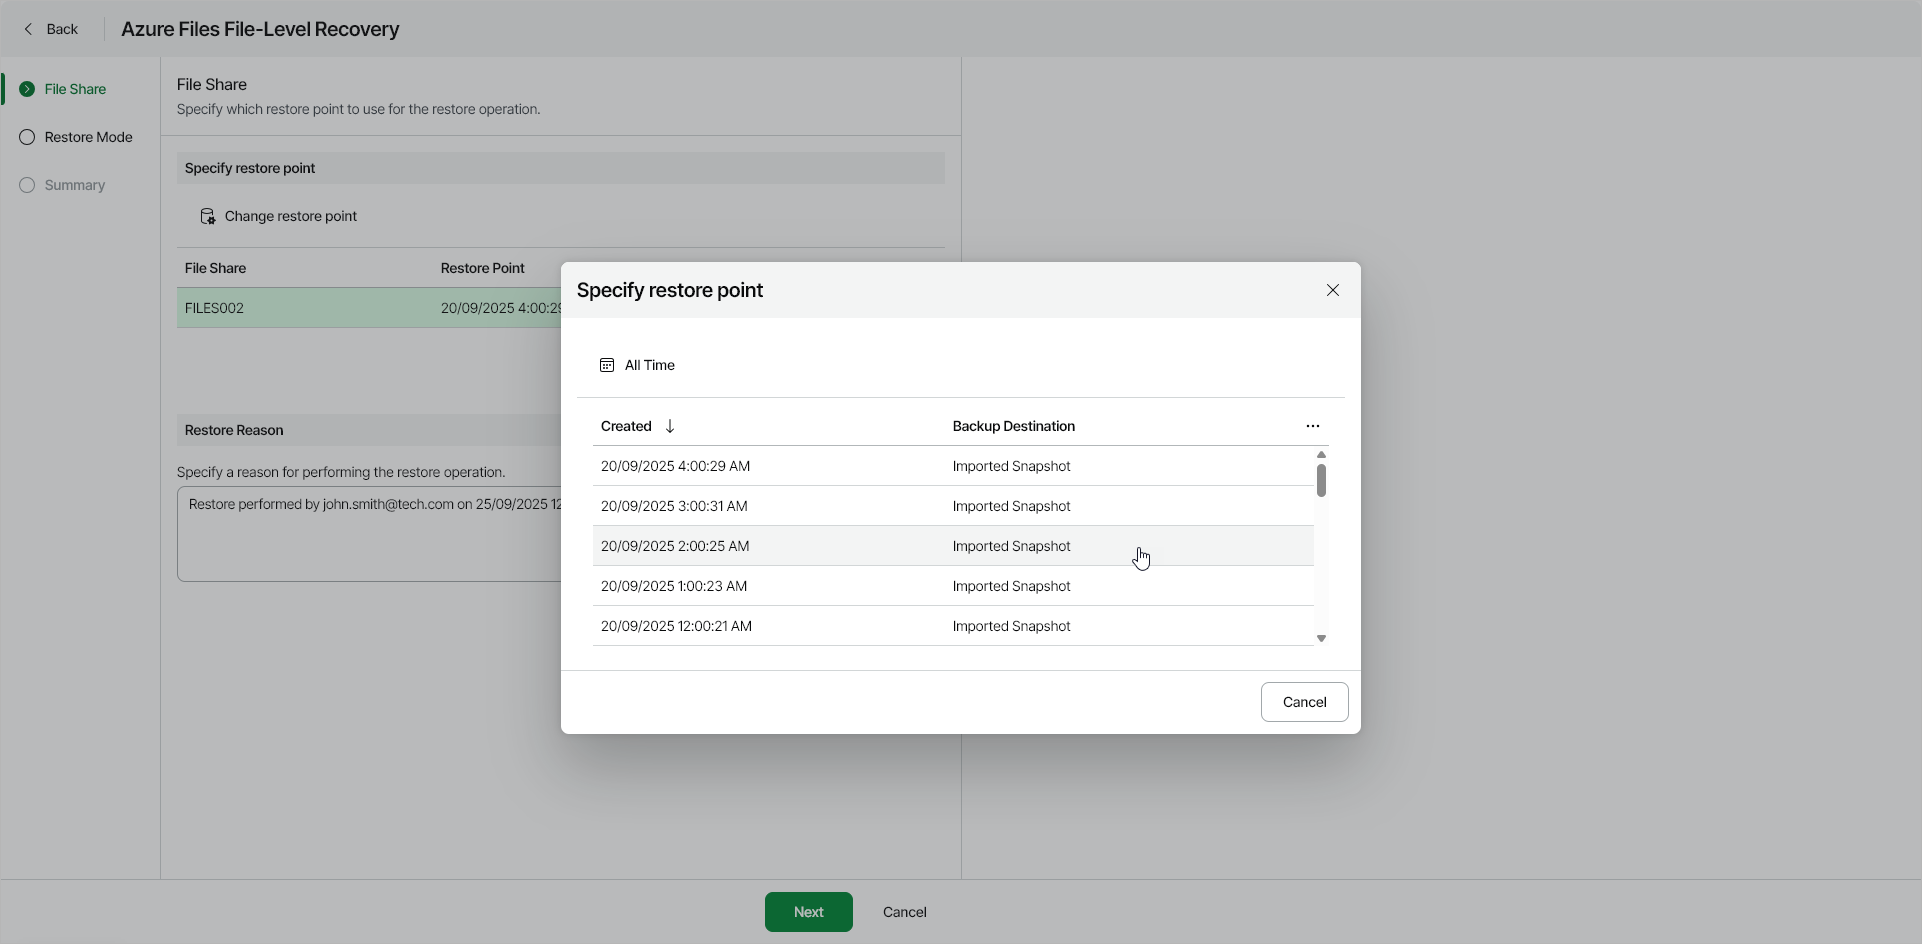Screen dimensions: 1922x944
Task: Click the green File Share progress indicator
Action: tap(26, 89)
